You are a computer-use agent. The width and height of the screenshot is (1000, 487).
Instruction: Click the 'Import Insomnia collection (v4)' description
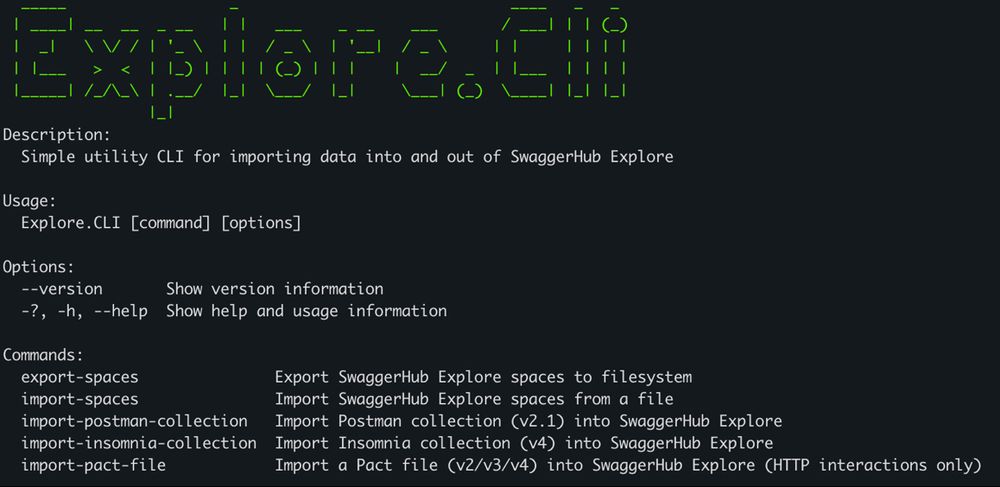(x=524, y=443)
